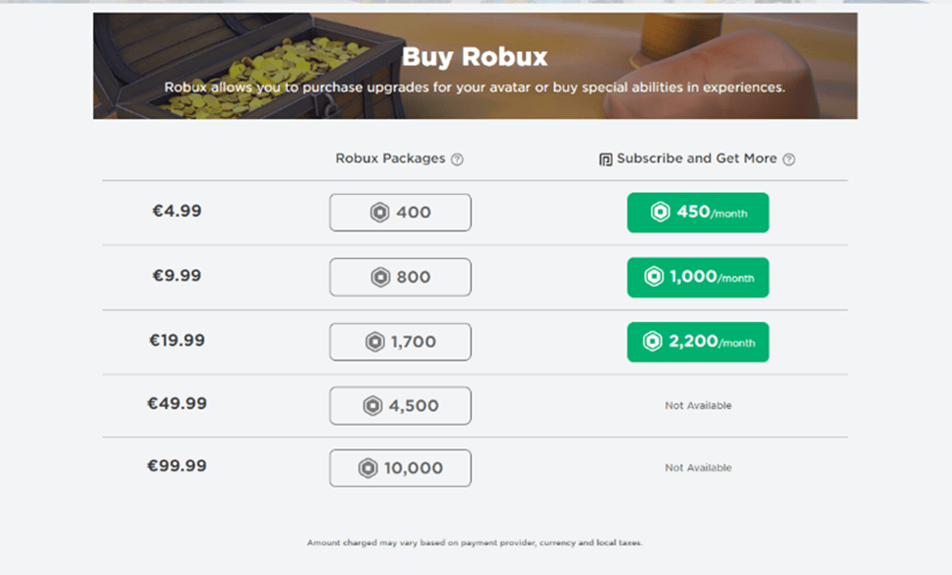Image resolution: width=952 pixels, height=575 pixels.
Task: Click the Robux icon on 2,200/month button
Action: [653, 342]
